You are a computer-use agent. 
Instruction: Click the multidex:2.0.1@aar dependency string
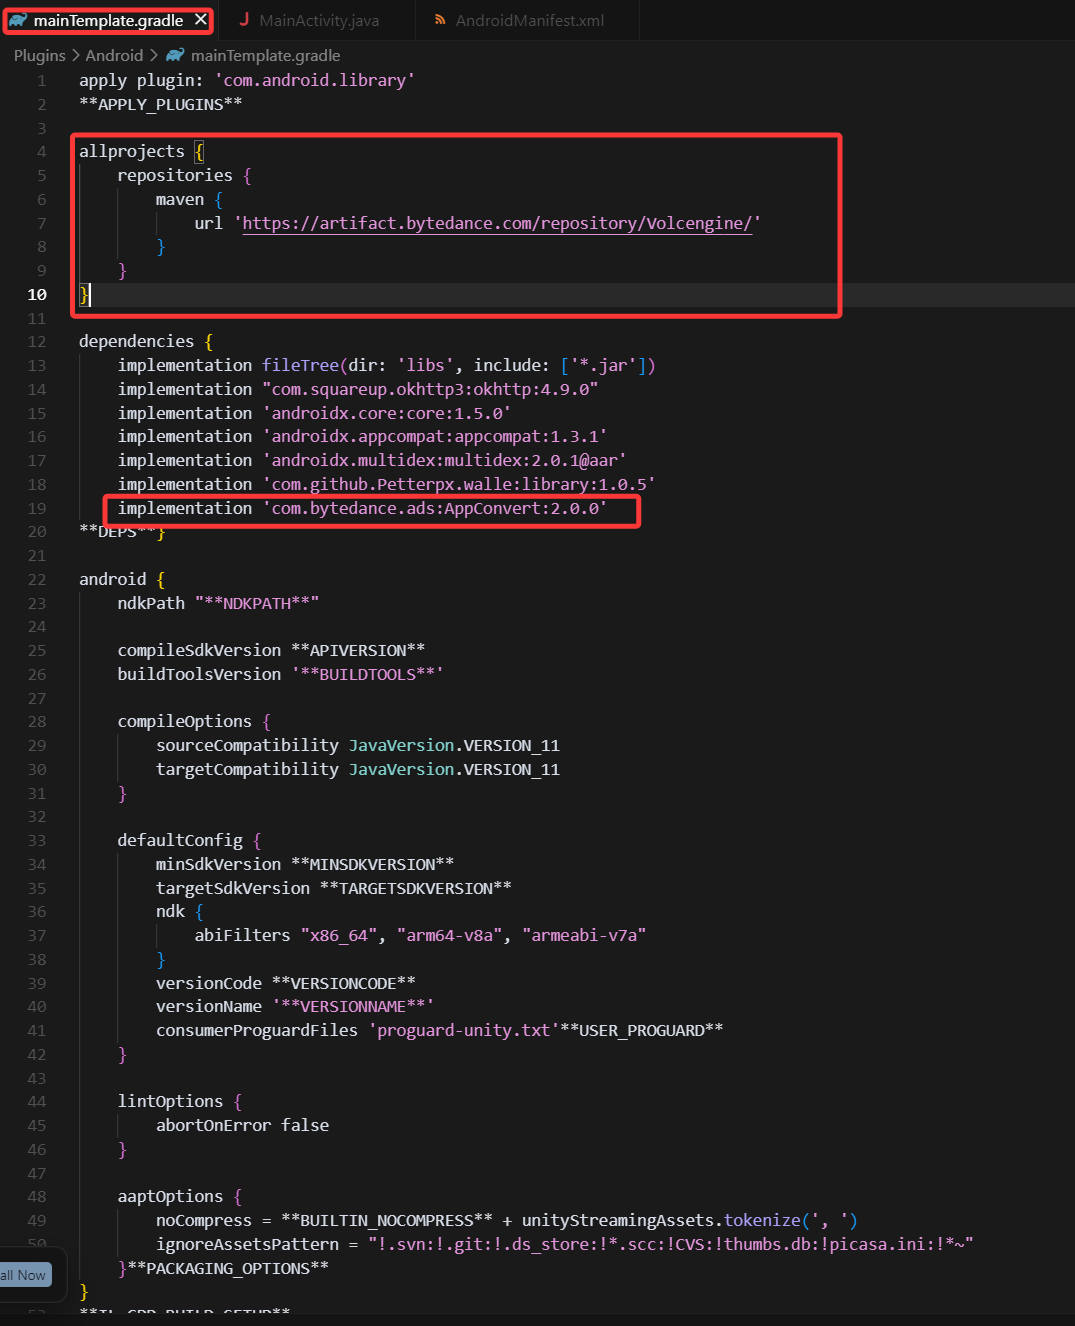(444, 460)
